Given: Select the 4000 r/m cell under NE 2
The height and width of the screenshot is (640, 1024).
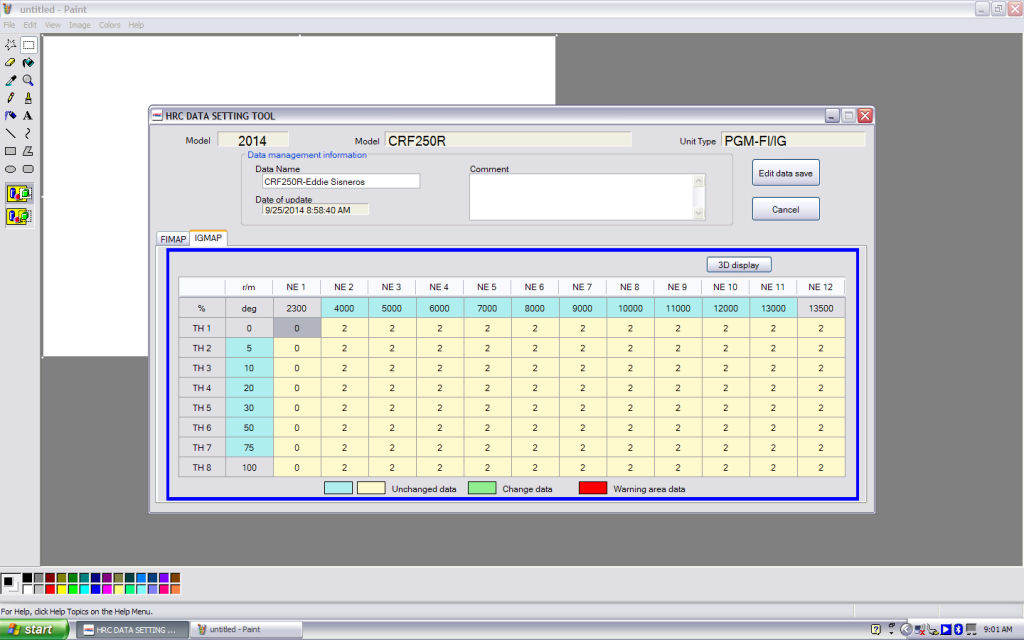Looking at the screenshot, I should [344, 308].
